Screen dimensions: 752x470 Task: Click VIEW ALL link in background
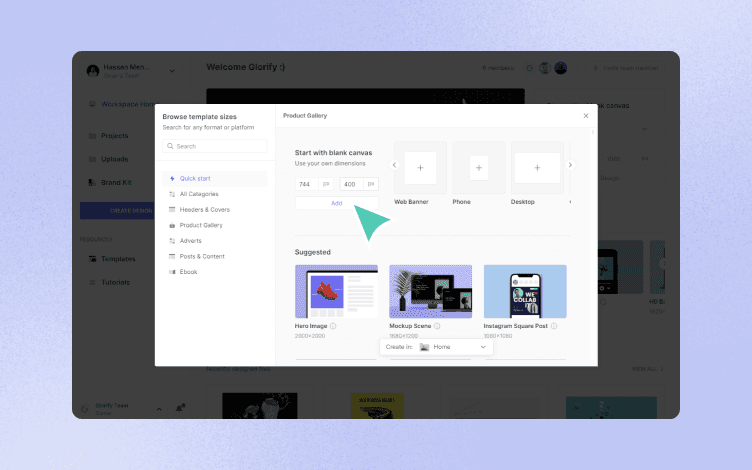647,369
